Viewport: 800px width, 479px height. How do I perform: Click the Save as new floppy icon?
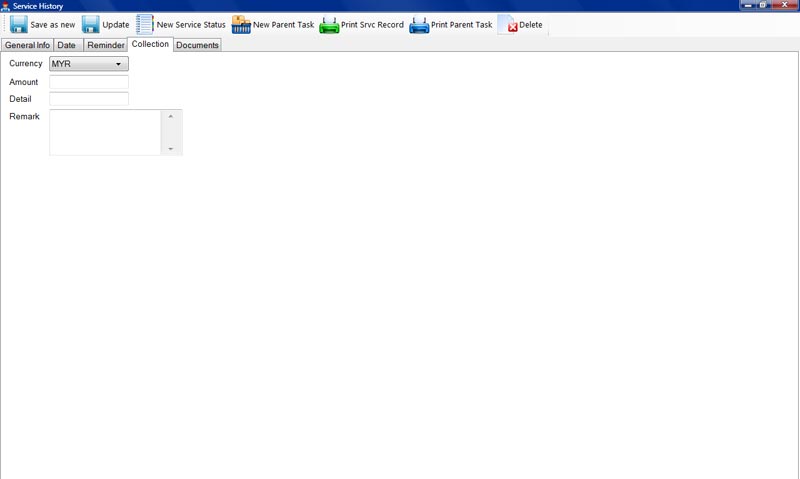point(19,24)
